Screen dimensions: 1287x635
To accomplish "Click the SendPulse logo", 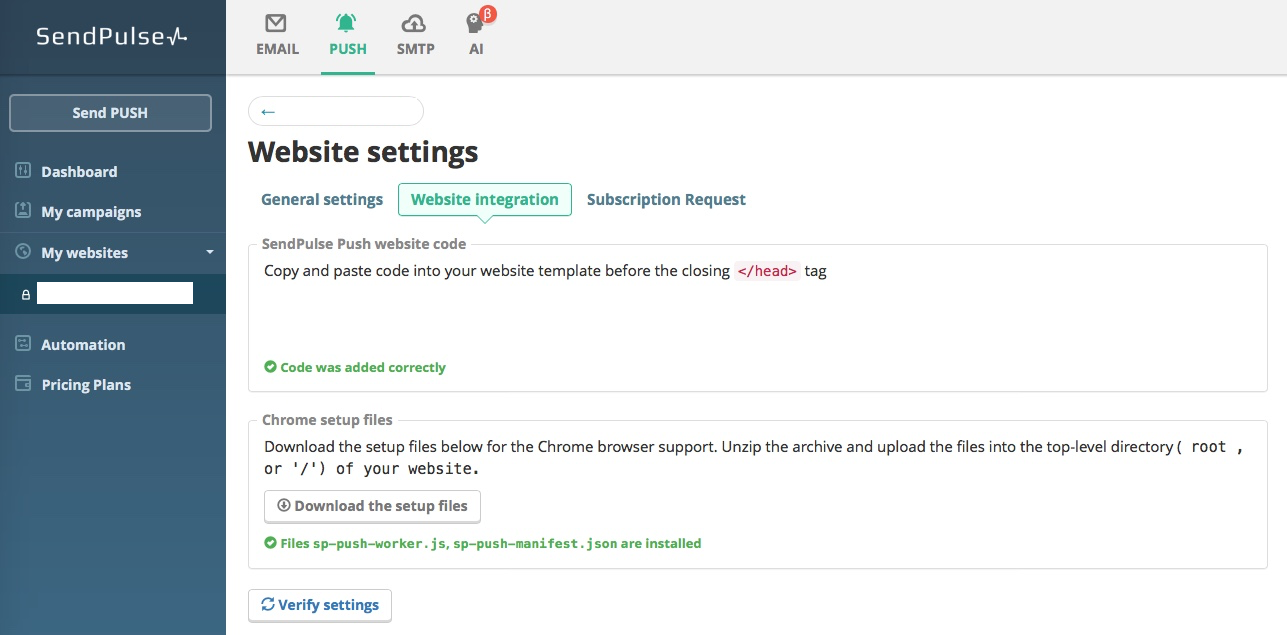I will pyautogui.click(x=112, y=37).
